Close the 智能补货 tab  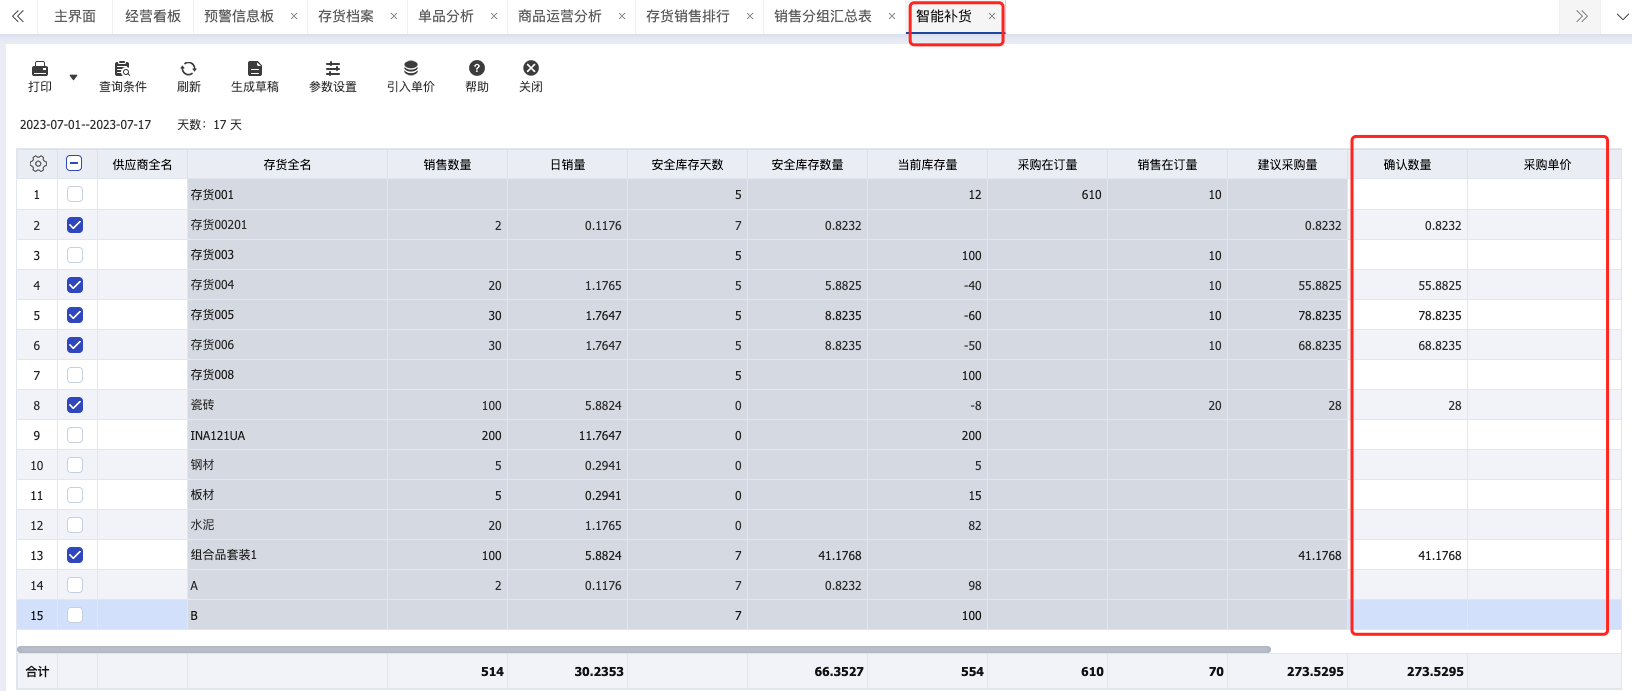pos(992,16)
